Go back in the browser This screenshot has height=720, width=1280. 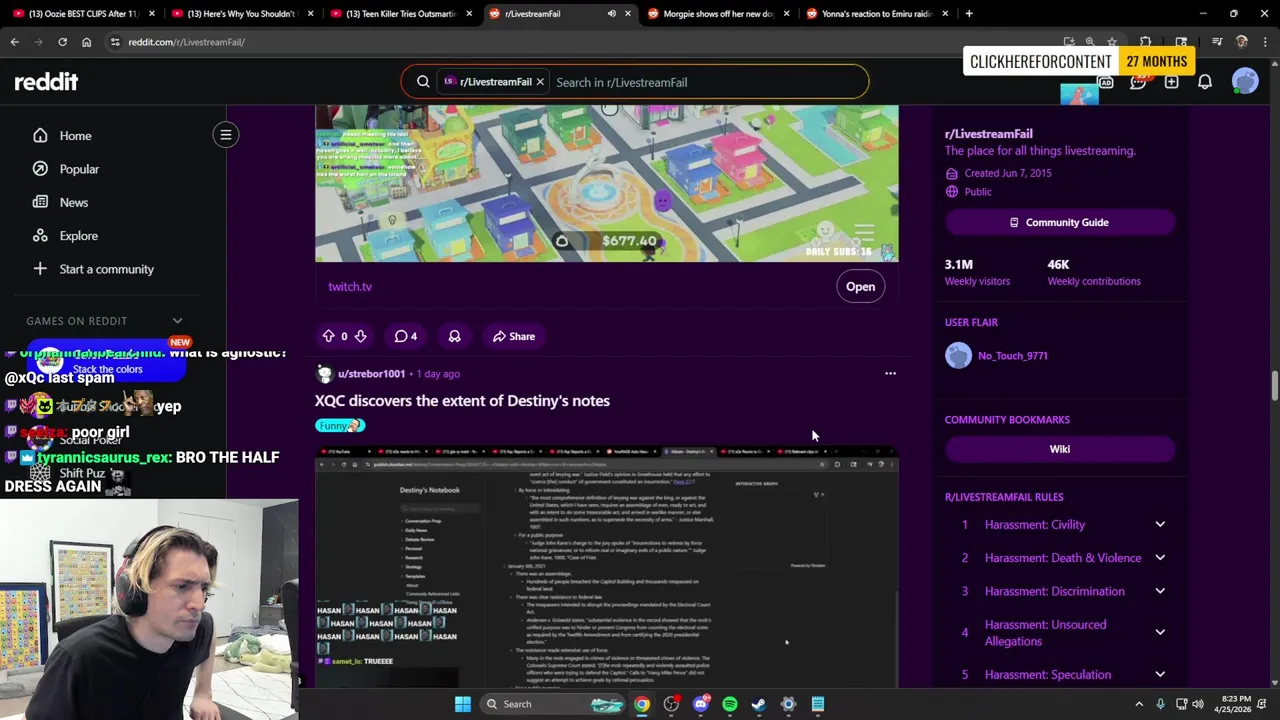pyautogui.click(x=14, y=42)
